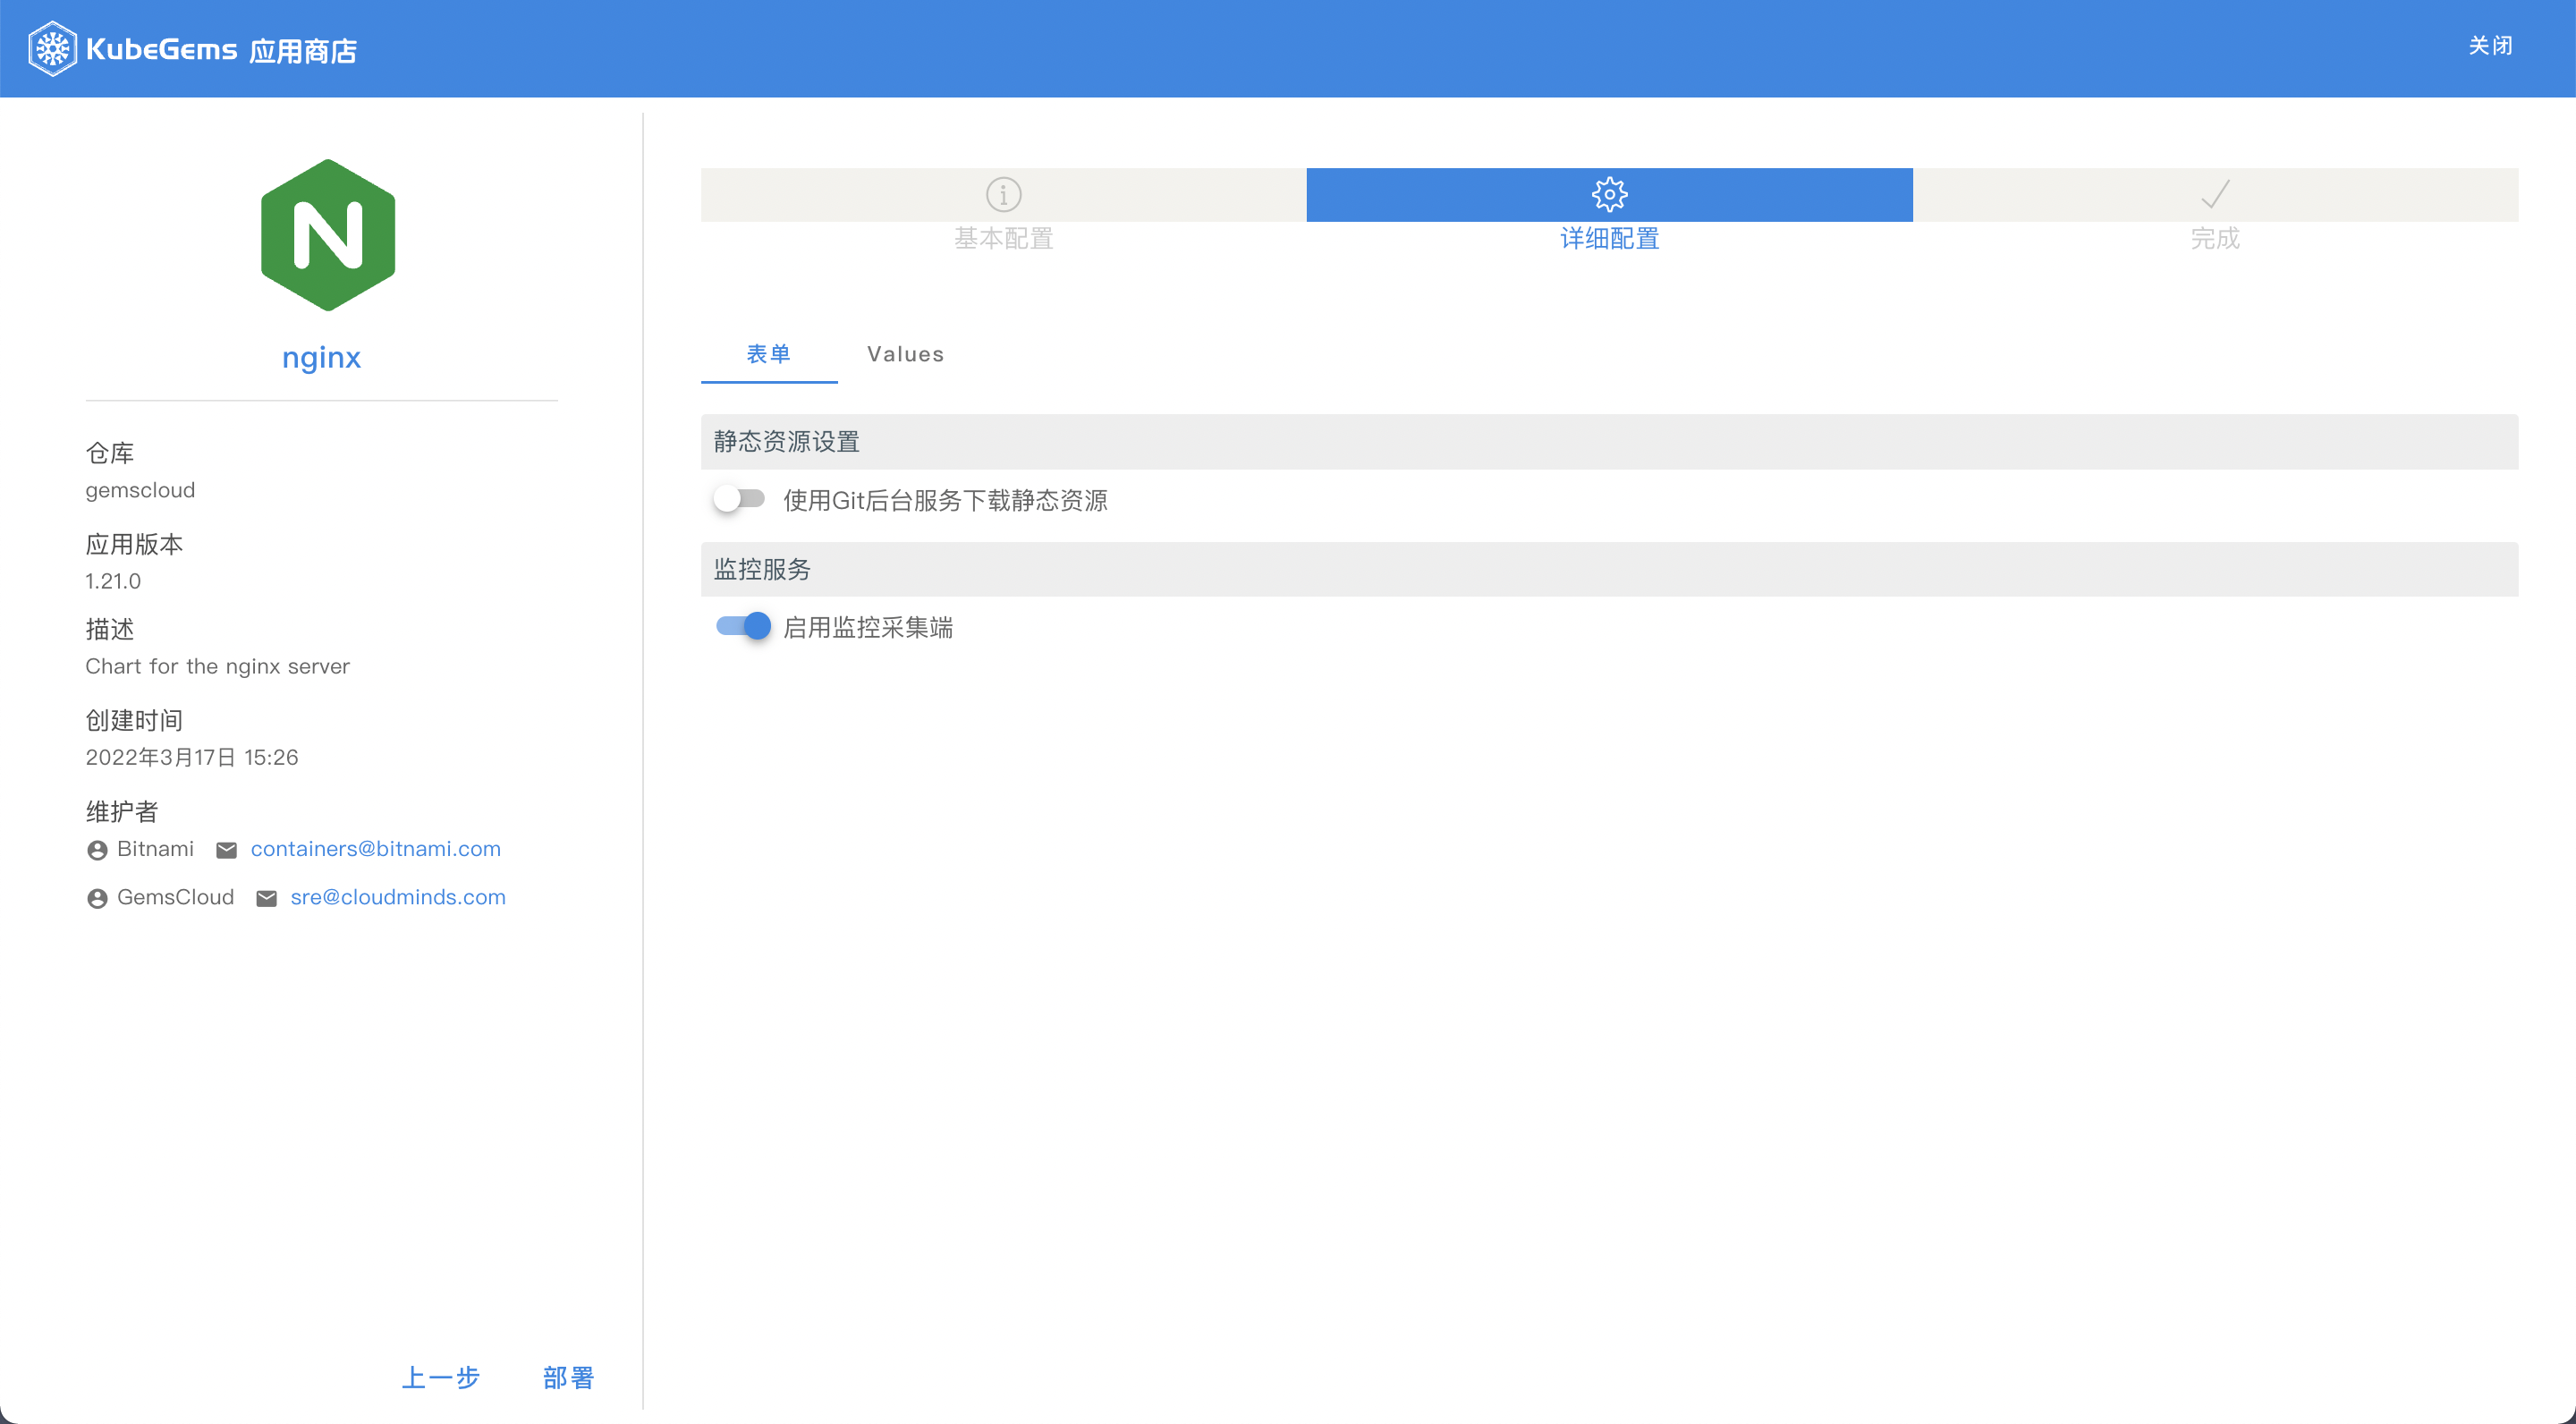Image resolution: width=2576 pixels, height=1424 pixels.
Task: Click the info icon of 基本配置 step
Action: pos(1003,194)
